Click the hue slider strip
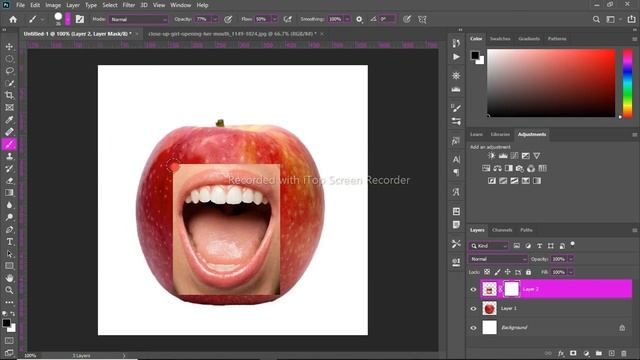This screenshot has width=640, height=360. click(627, 83)
